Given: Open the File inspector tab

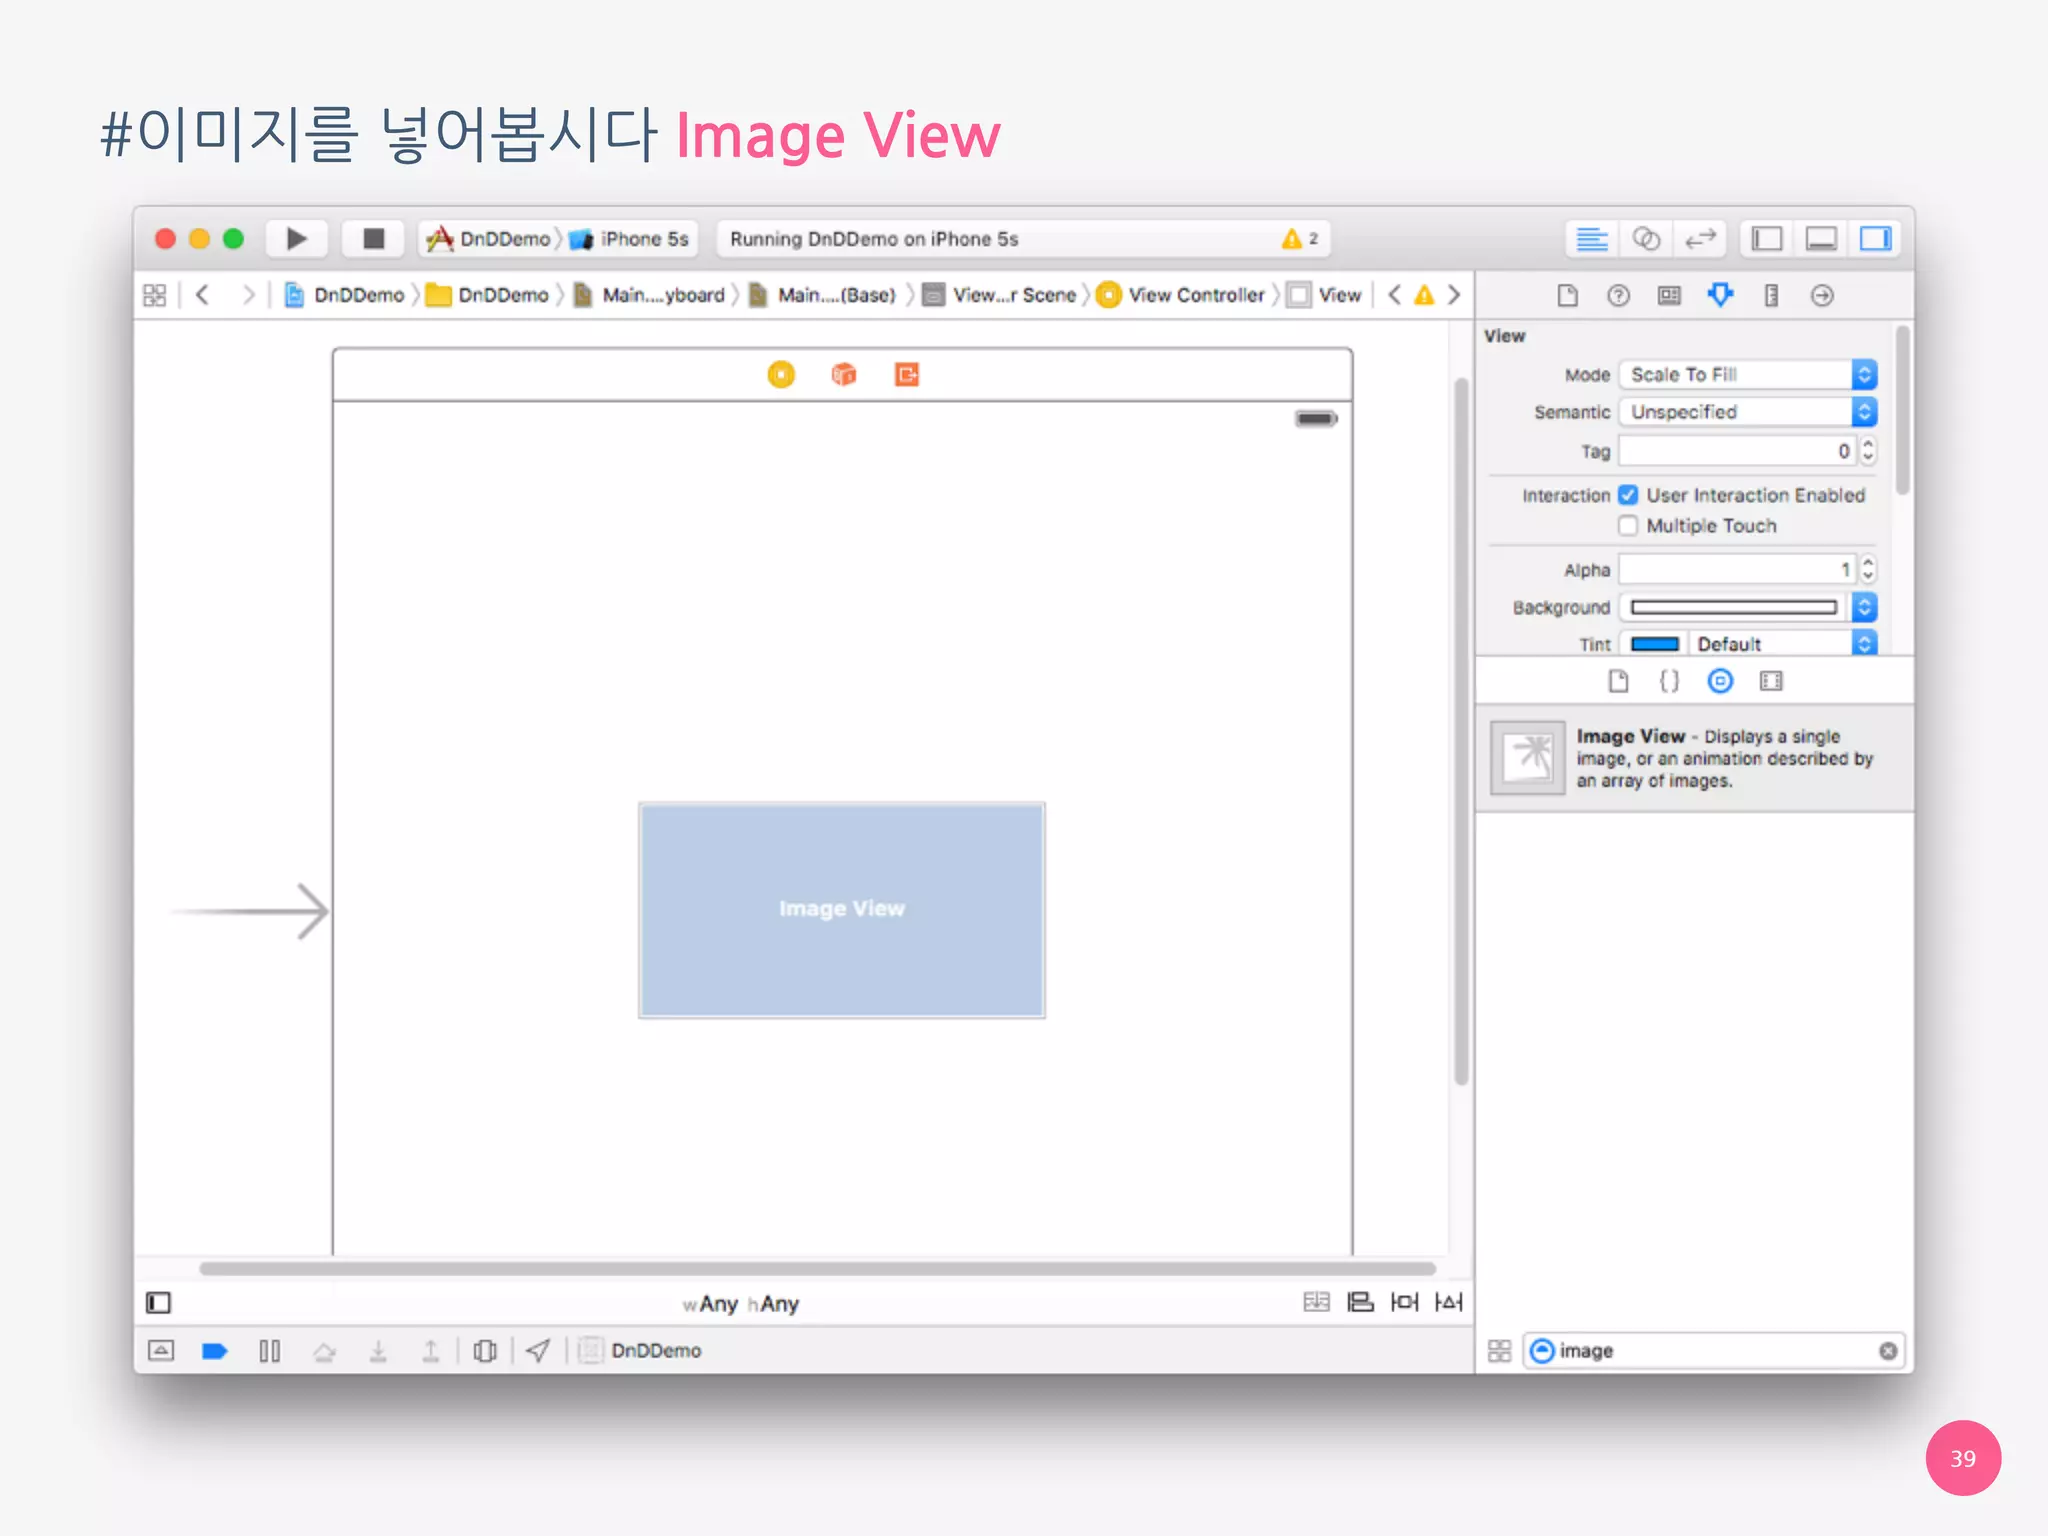Looking at the screenshot, I should tap(1567, 295).
